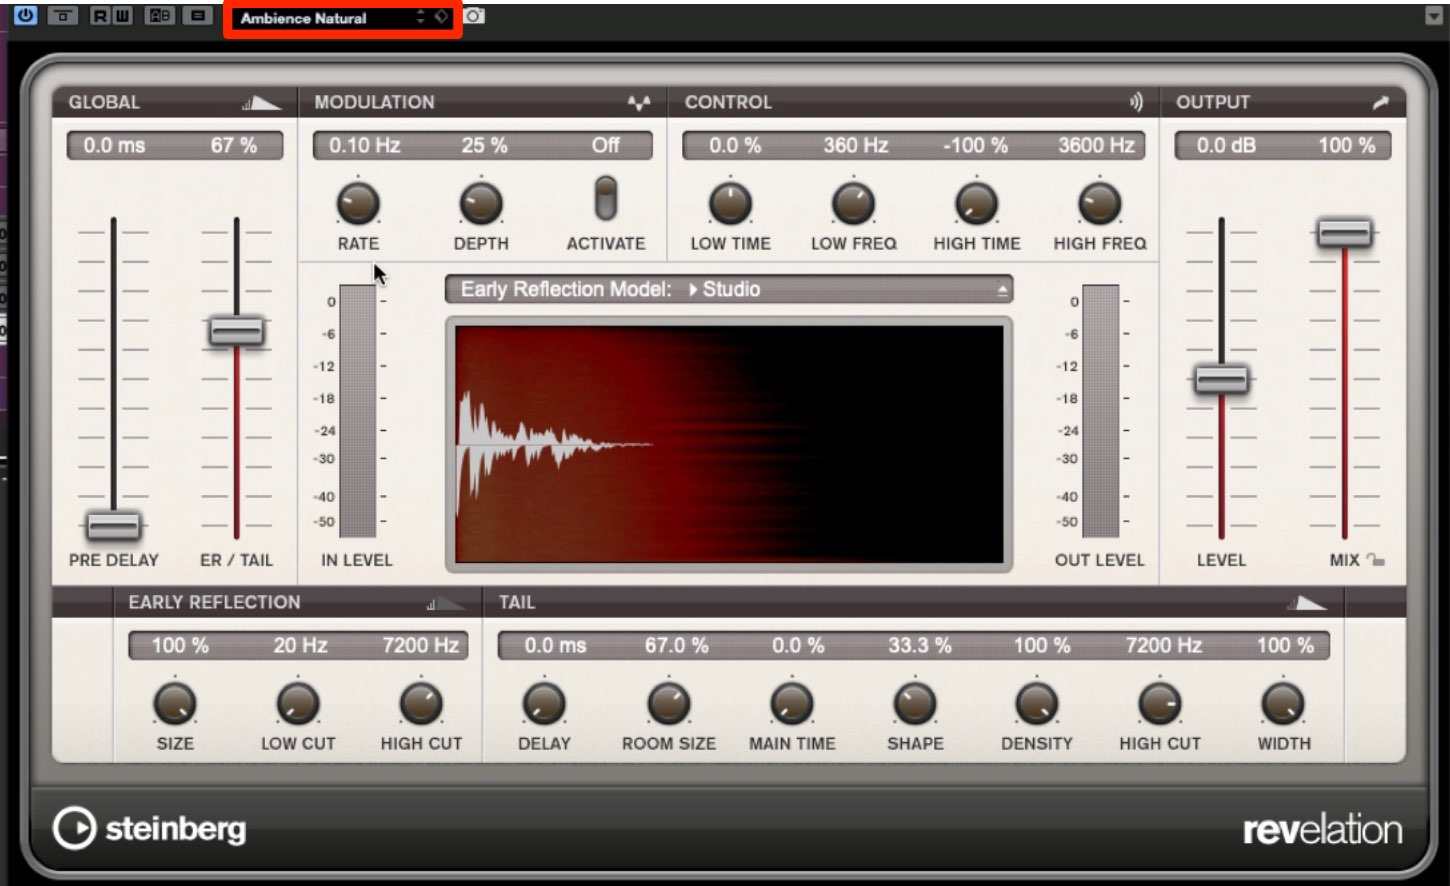
Task: Open the Early Reflection Model Studio dropdown
Action: click(729, 289)
